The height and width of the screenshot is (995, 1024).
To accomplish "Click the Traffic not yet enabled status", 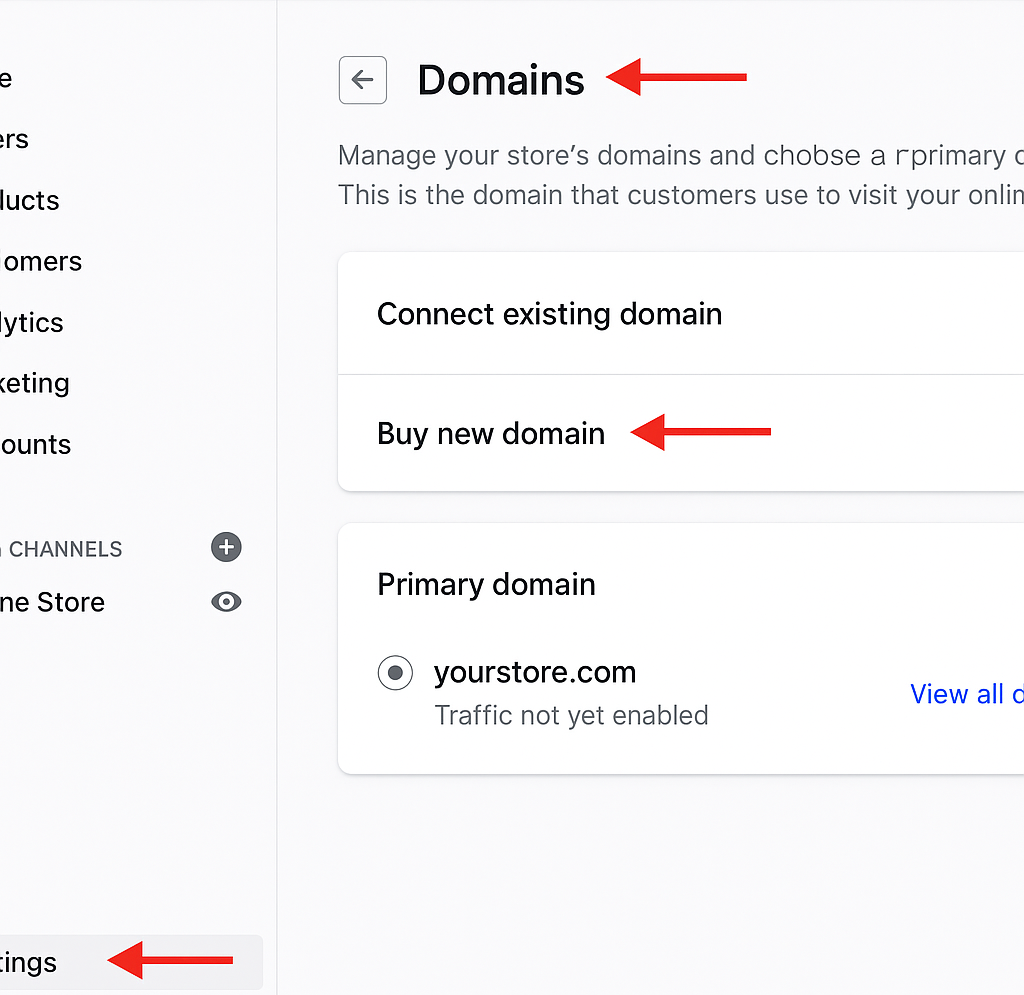I will point(571,716).
